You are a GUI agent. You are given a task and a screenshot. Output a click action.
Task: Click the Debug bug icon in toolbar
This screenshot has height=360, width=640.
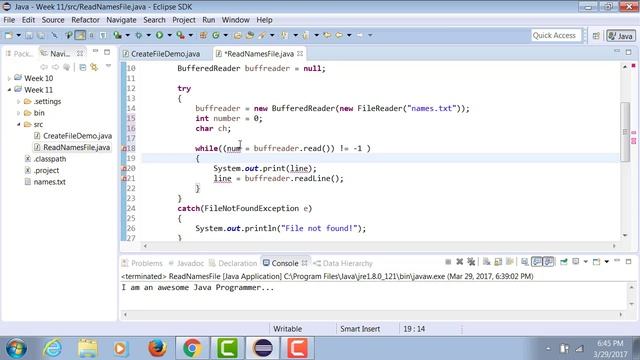[x=138, y=36]
